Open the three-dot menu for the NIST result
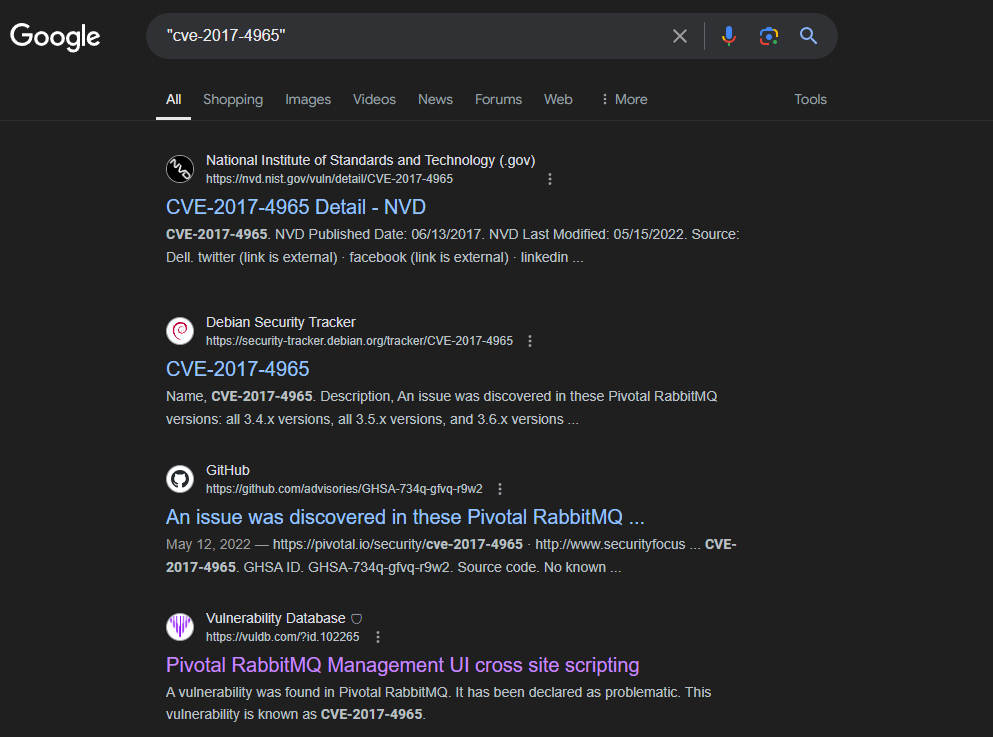Screen dimensions: 993x737 (550, 179)
